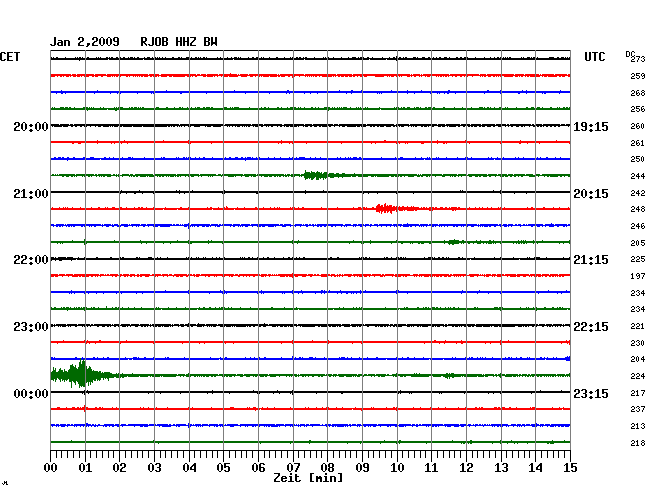Click the '22:15' UTC time label
650x494 pixels.
[591, 327]
